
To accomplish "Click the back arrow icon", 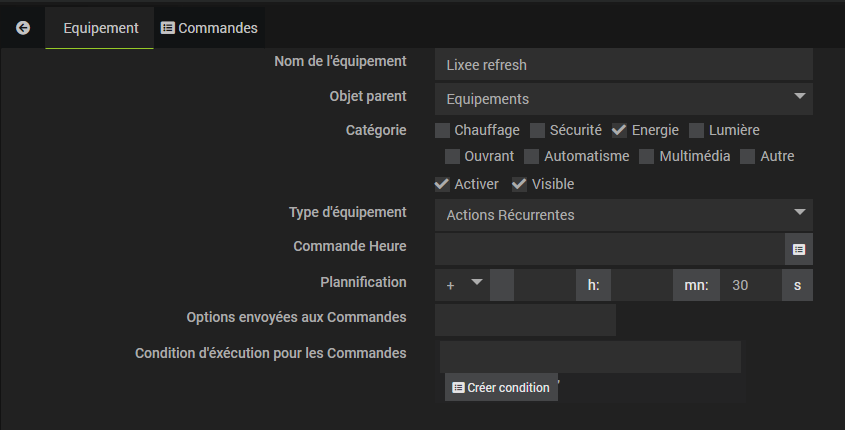I will (x=22, y=28).
